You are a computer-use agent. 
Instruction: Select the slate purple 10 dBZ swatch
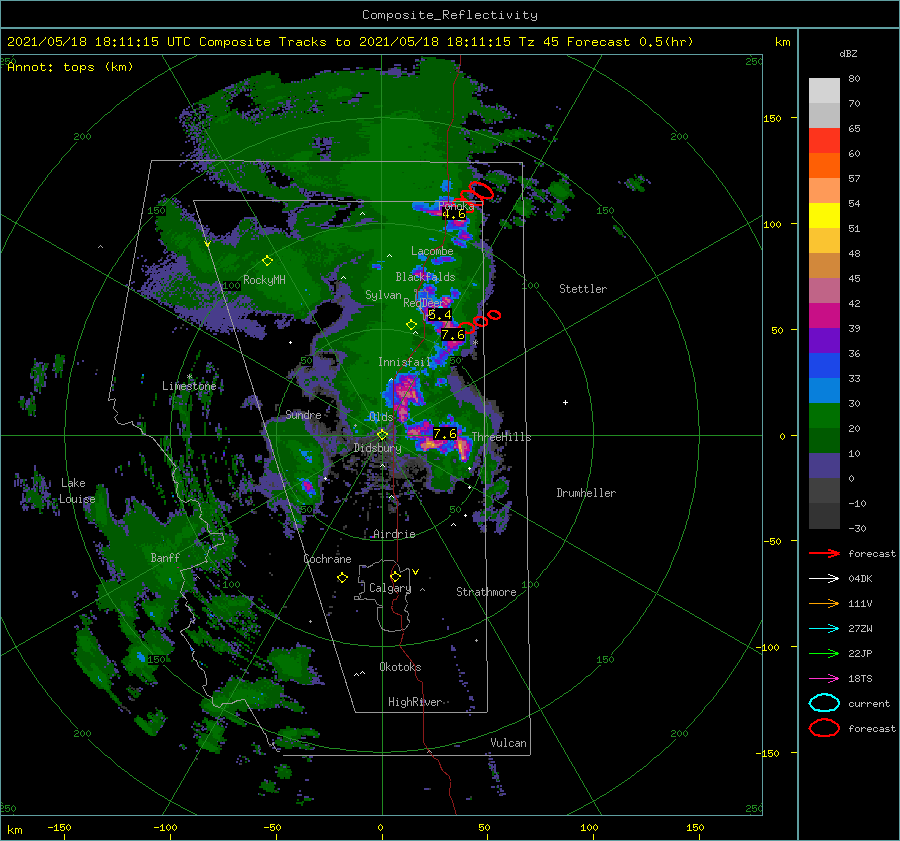pos(824,466)
